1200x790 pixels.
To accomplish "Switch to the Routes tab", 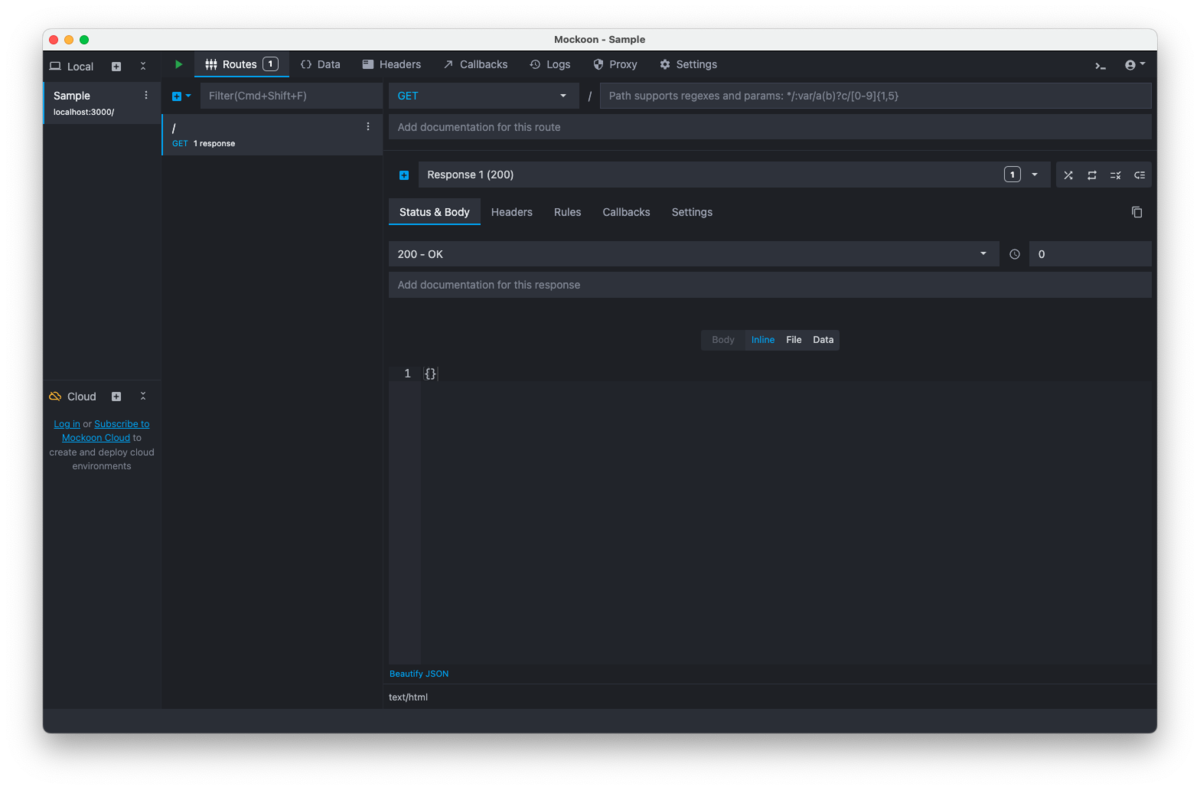I will click(241, 64).
